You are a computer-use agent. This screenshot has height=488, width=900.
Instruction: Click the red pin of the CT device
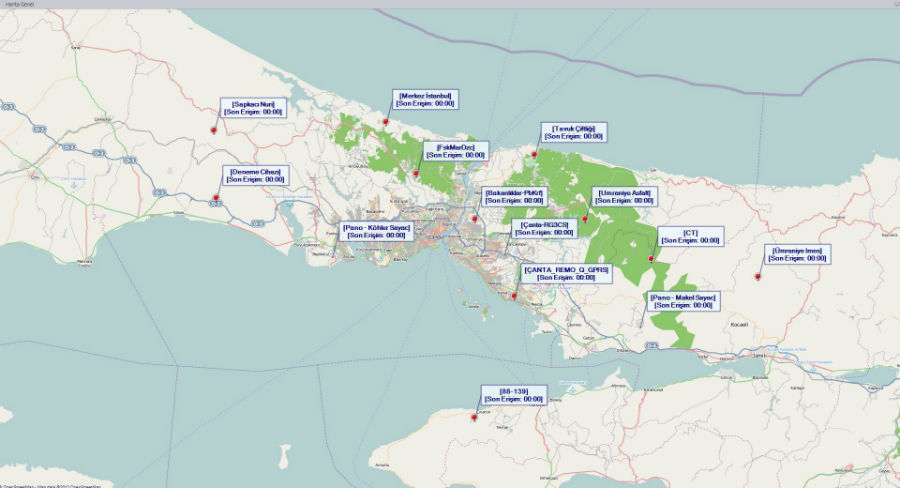pos(651,259)
